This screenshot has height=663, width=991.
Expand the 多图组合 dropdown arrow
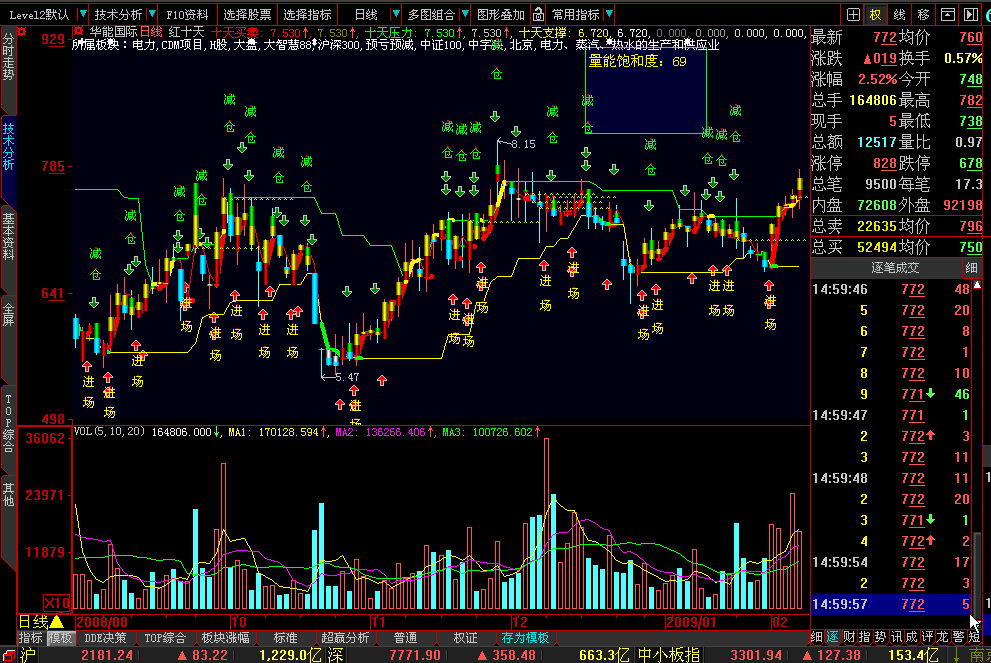[x=465, y=14]
